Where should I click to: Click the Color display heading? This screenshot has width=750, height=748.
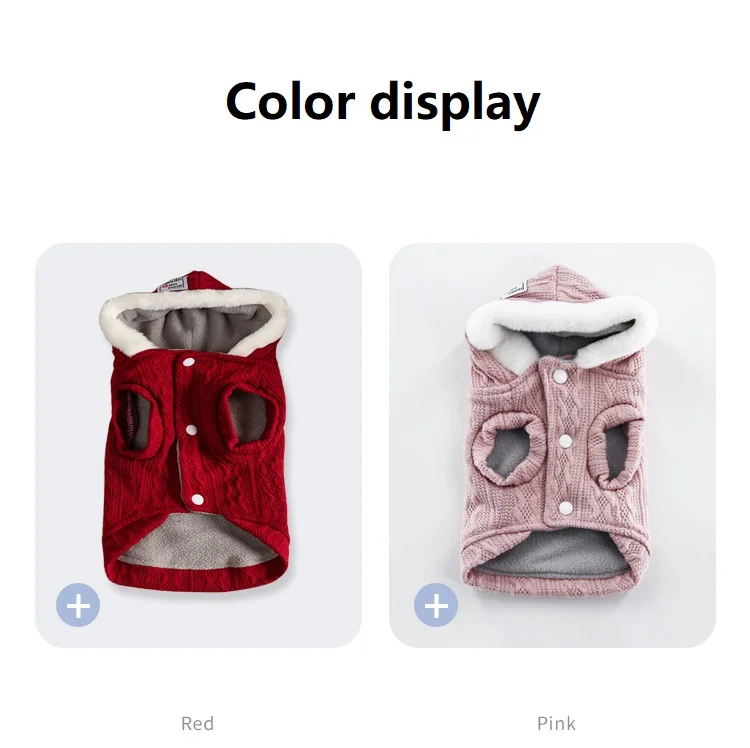click(383, 103)
